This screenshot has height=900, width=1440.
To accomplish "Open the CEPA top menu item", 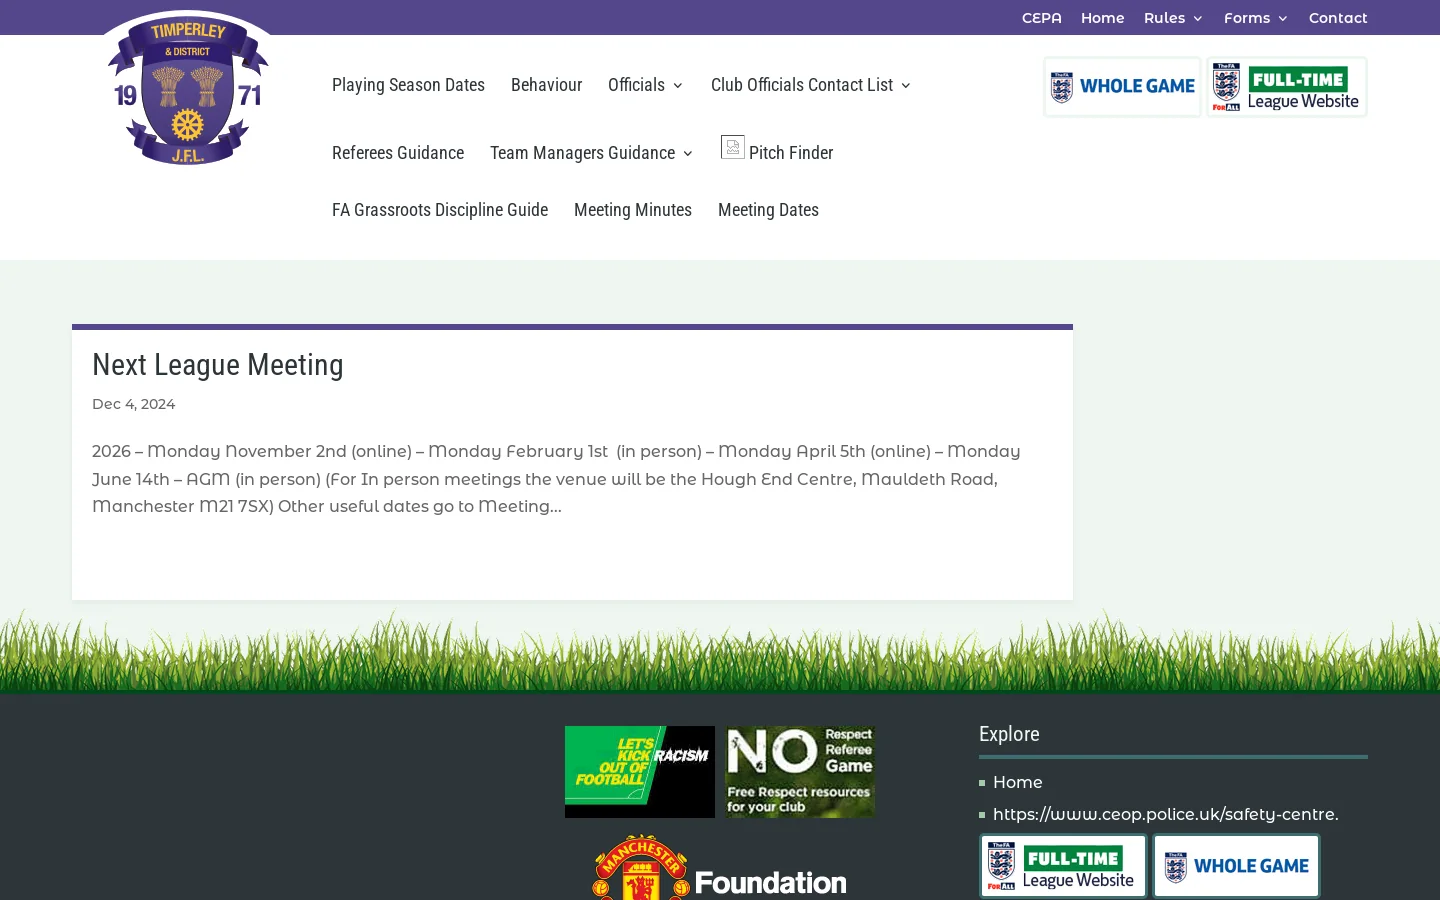I will [1042, 18].
